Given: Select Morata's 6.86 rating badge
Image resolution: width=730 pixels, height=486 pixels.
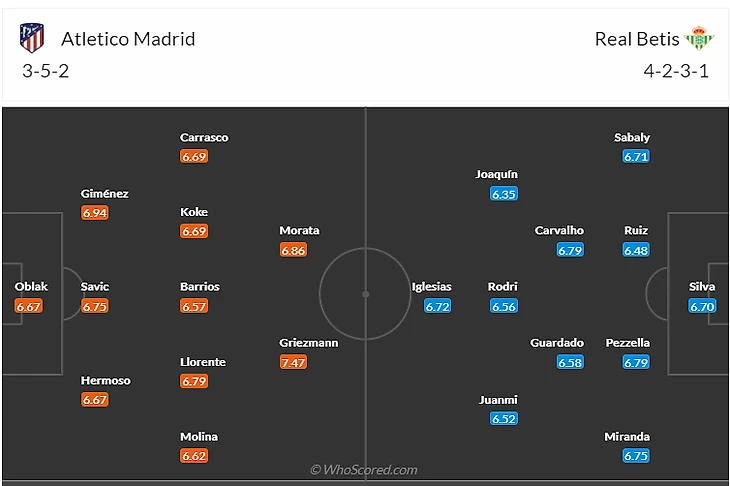Looking at the screenshot, I should (x=293, y=250).
